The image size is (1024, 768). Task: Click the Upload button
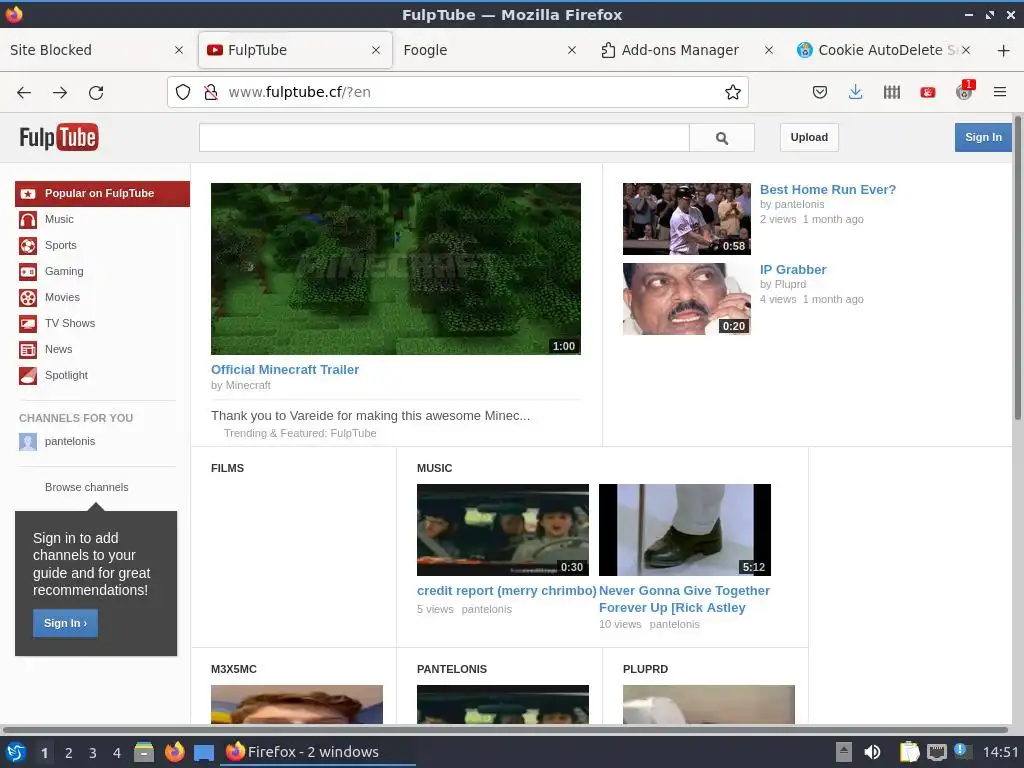809,137
